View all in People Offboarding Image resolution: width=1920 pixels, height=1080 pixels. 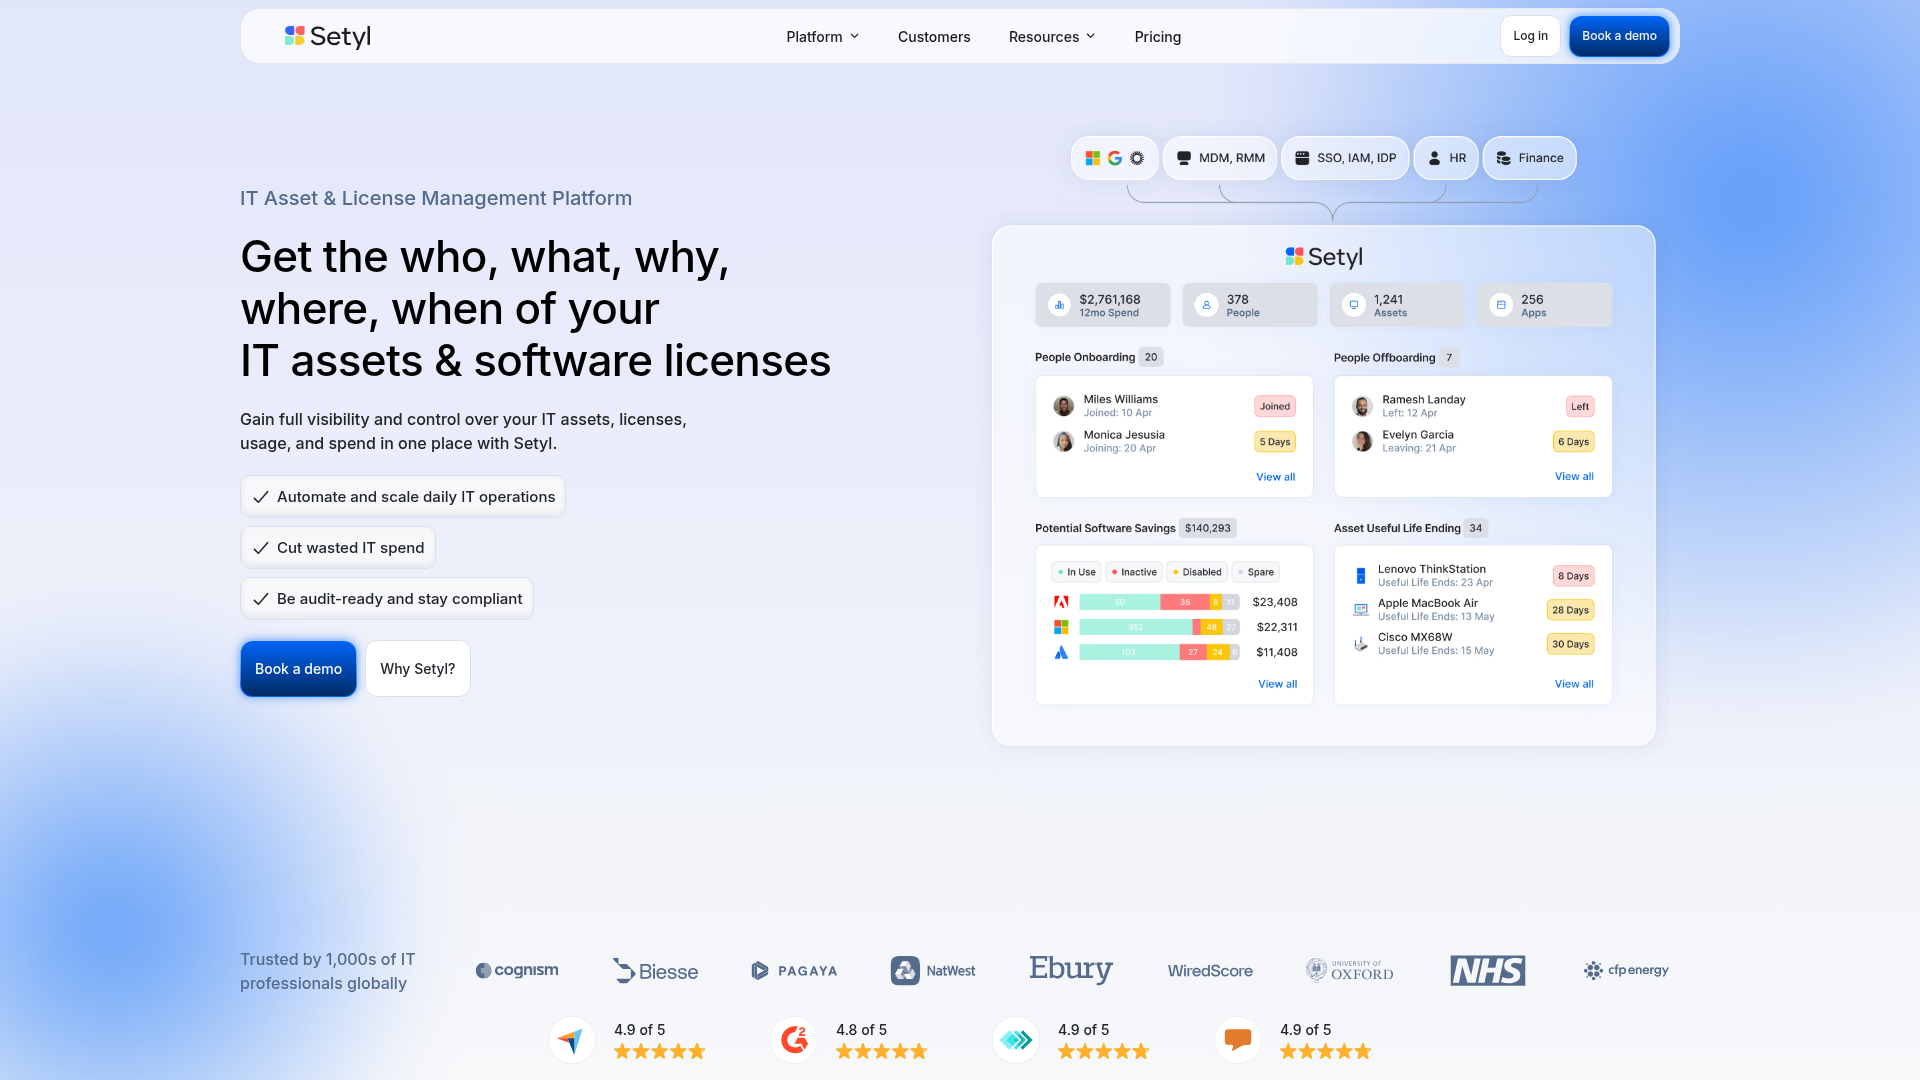1574,477
